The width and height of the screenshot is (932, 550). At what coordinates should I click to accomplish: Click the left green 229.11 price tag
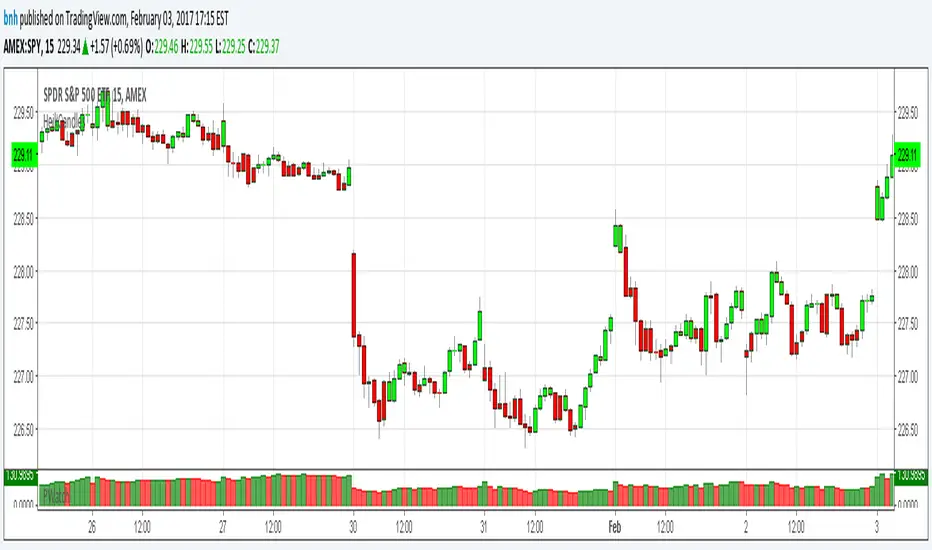23,154
